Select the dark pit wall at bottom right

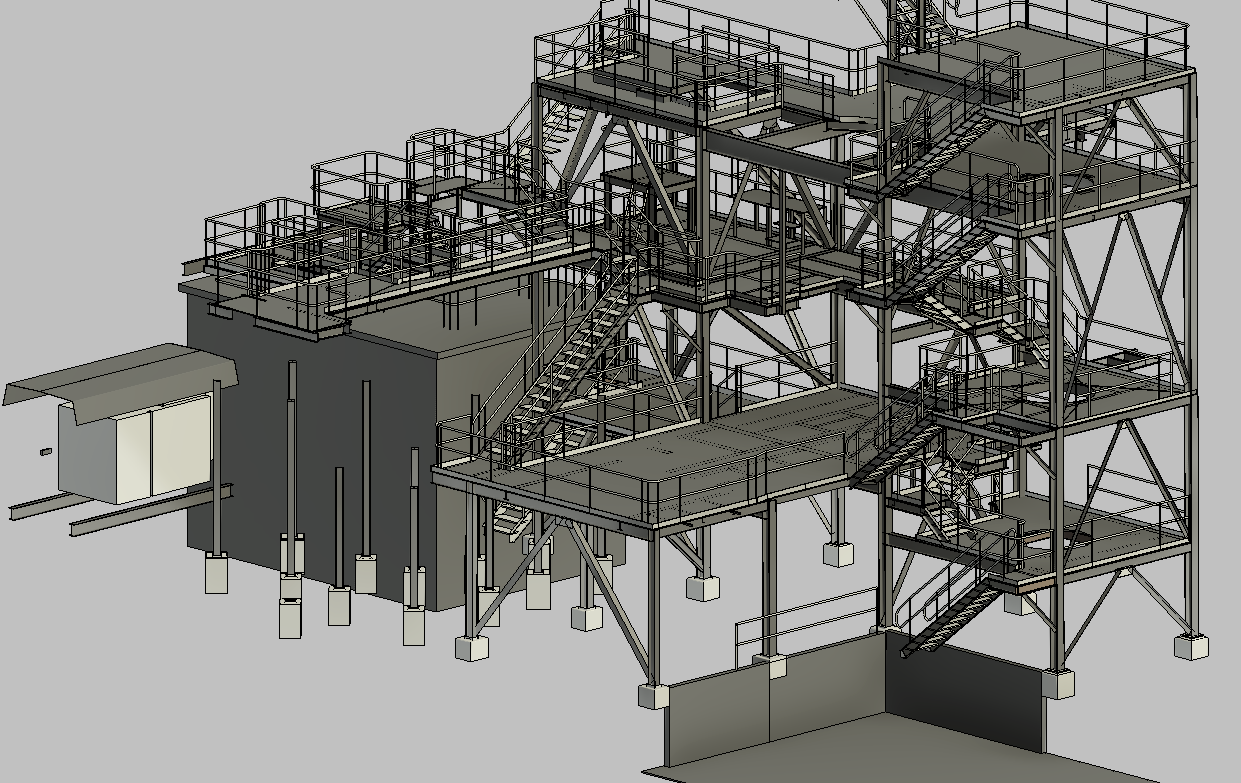[x=960, y=690]
